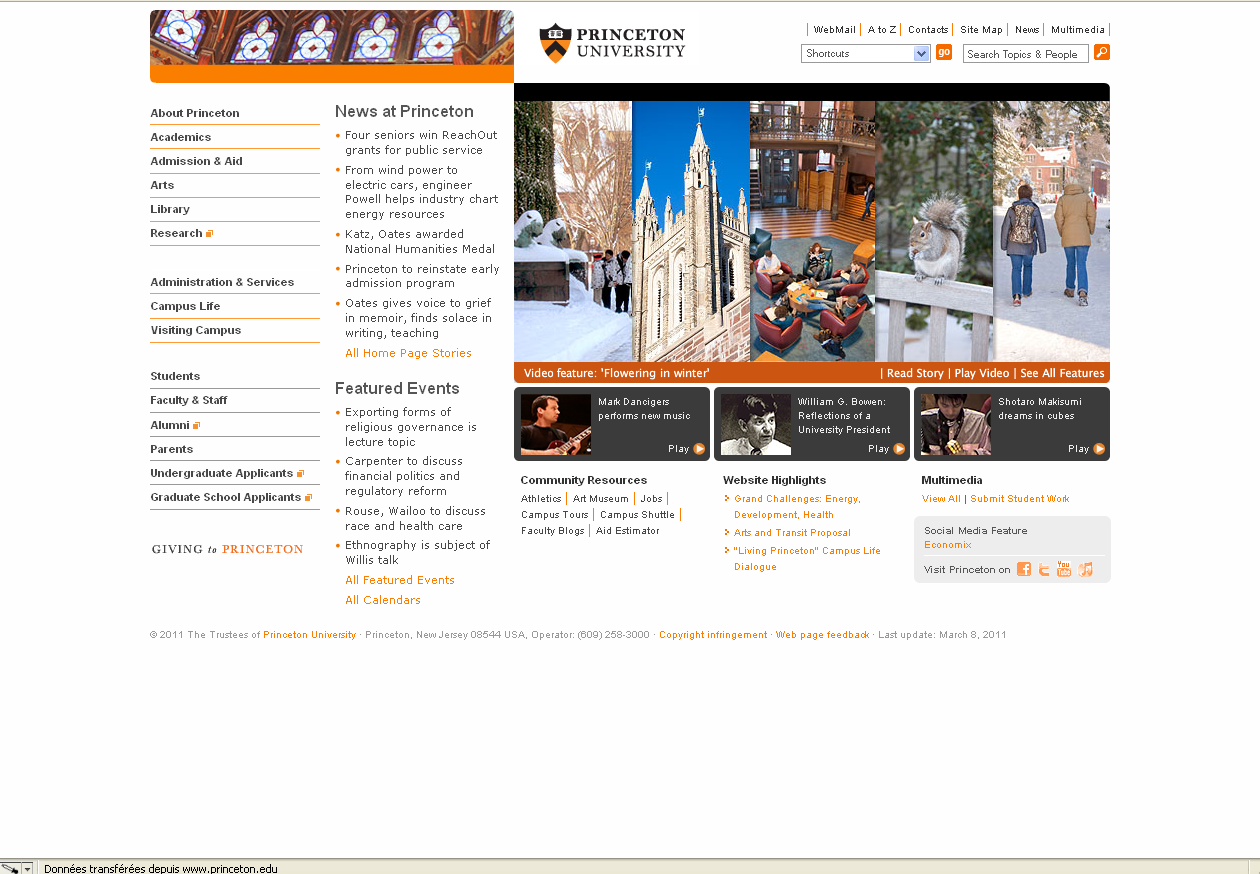
Task: Click Submit Student Work link
Action: pos(1020,499)
